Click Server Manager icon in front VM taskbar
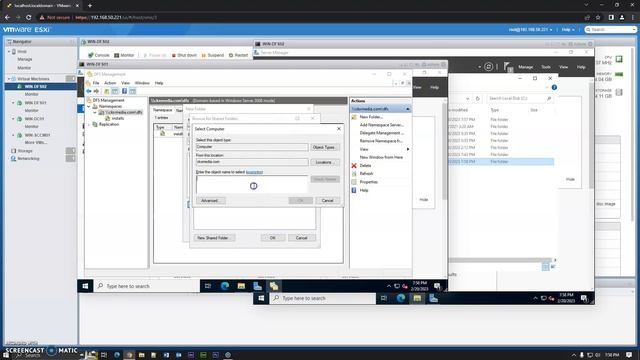 click(x=258, y=286)
